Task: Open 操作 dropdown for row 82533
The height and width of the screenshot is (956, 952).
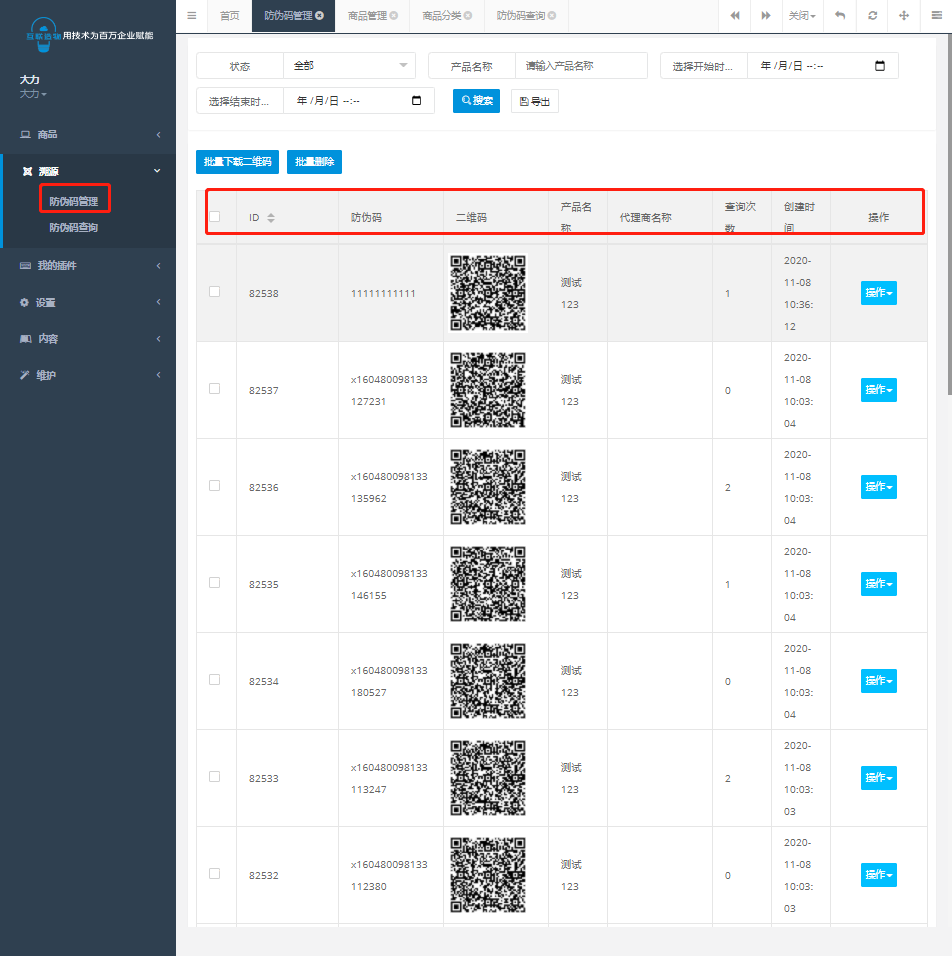Action: point(878,778)
